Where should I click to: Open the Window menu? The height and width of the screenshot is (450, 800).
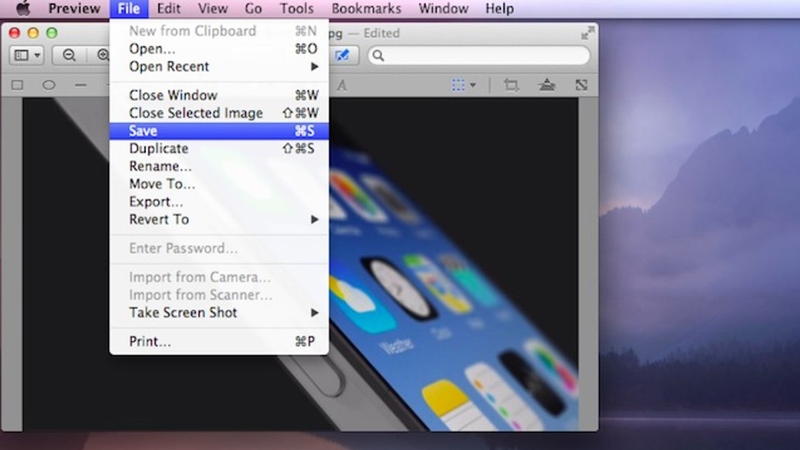[x=443, y=8]
